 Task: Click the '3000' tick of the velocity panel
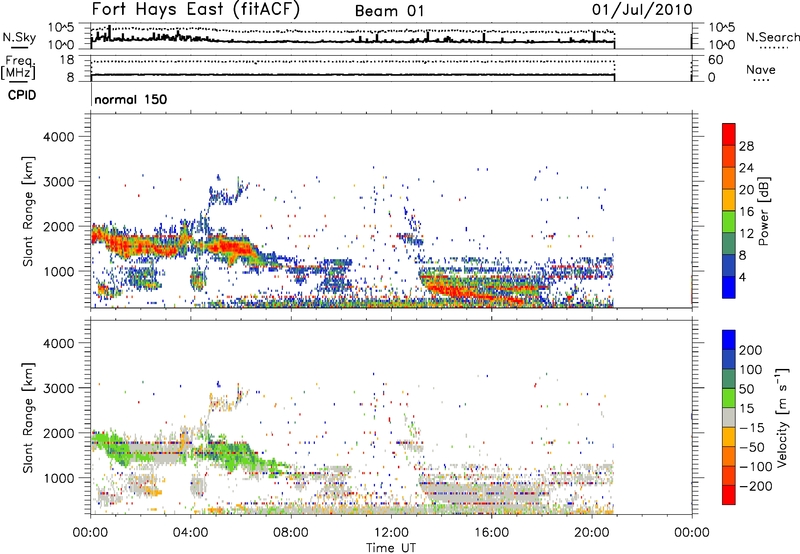(x=58, y=388)
